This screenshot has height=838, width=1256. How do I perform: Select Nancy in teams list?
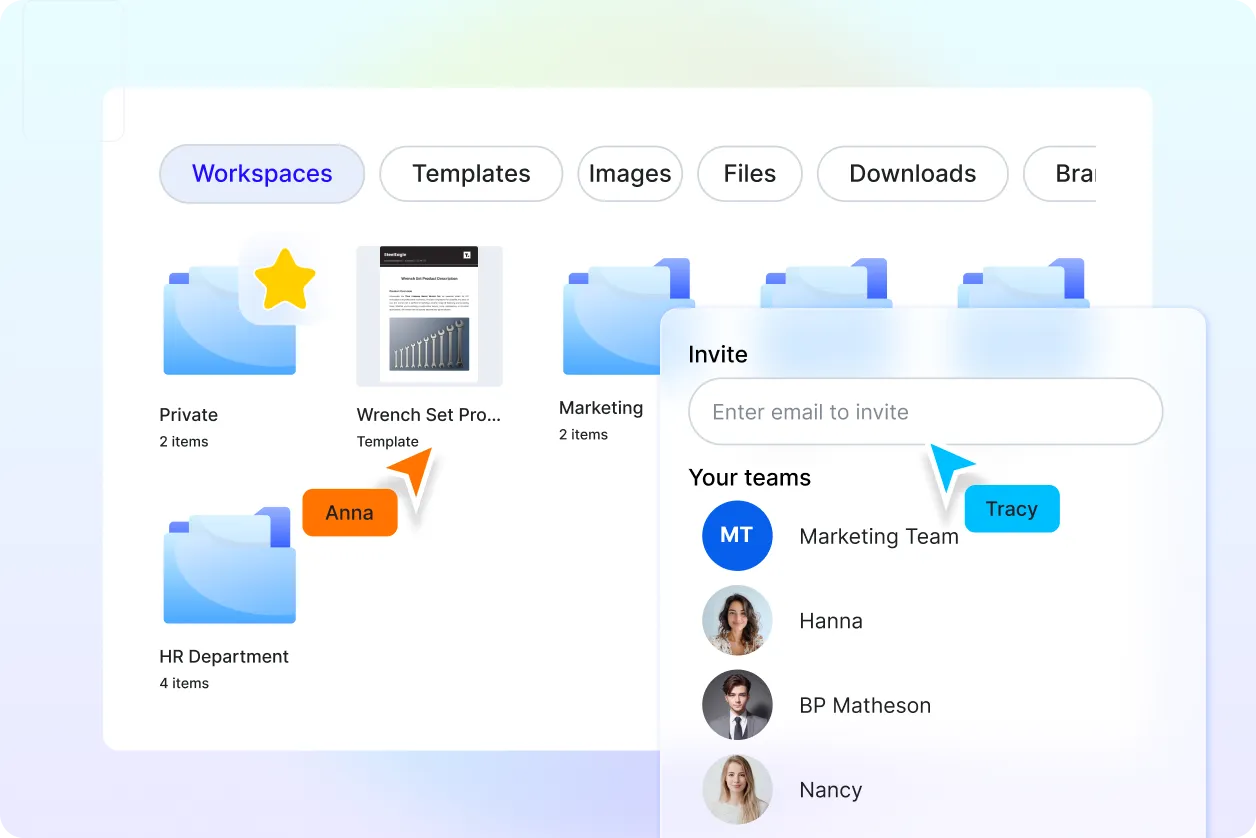[x=830, y=790]
